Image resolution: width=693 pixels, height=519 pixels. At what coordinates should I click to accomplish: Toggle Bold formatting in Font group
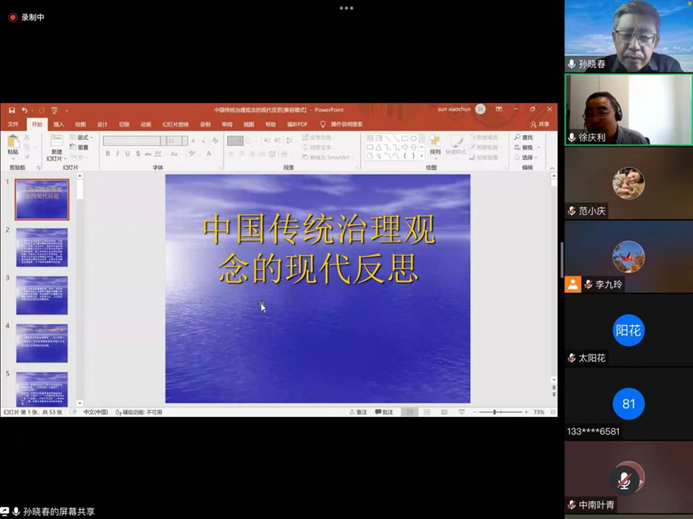coord(108,154)
